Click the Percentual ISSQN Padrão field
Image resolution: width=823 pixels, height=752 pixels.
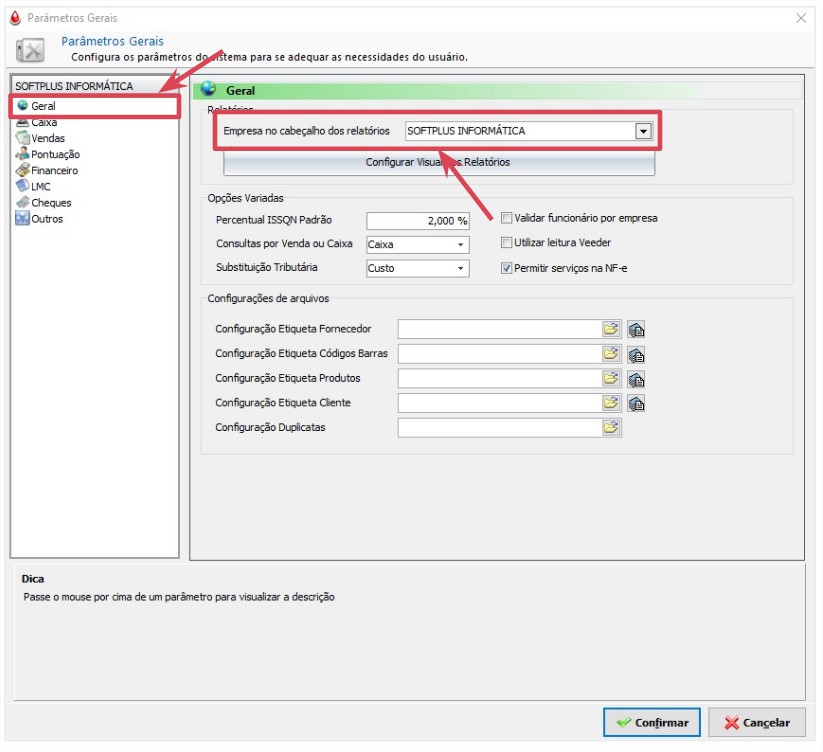pos(418,221)
